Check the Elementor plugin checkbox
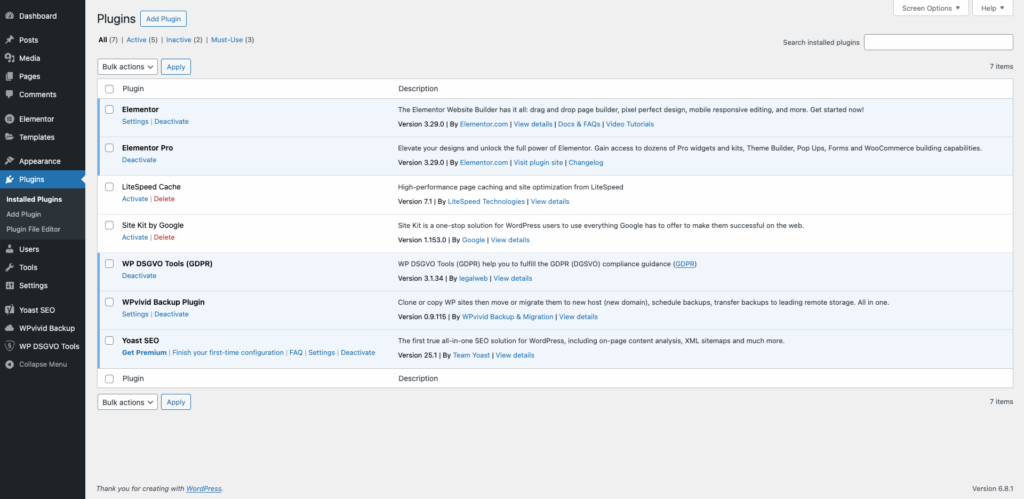This screenshot has height=499, width=1024. click(x=109, y=110)
